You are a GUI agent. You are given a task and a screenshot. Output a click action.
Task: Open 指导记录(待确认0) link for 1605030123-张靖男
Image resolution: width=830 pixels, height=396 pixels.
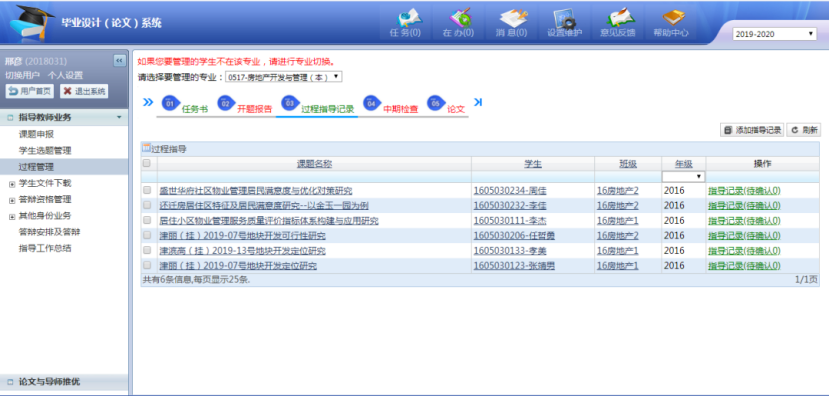pyautogui.click(x=744, y=266)
